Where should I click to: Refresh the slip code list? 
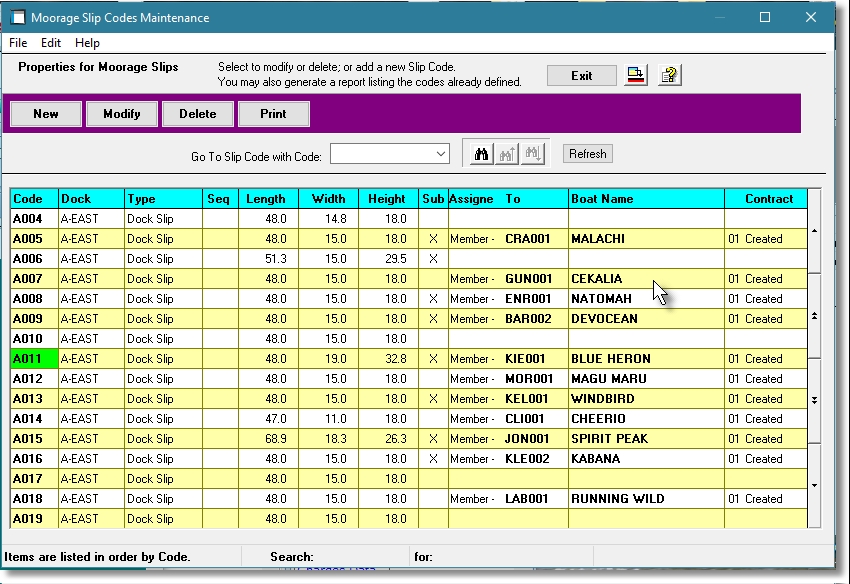point(587,153)
